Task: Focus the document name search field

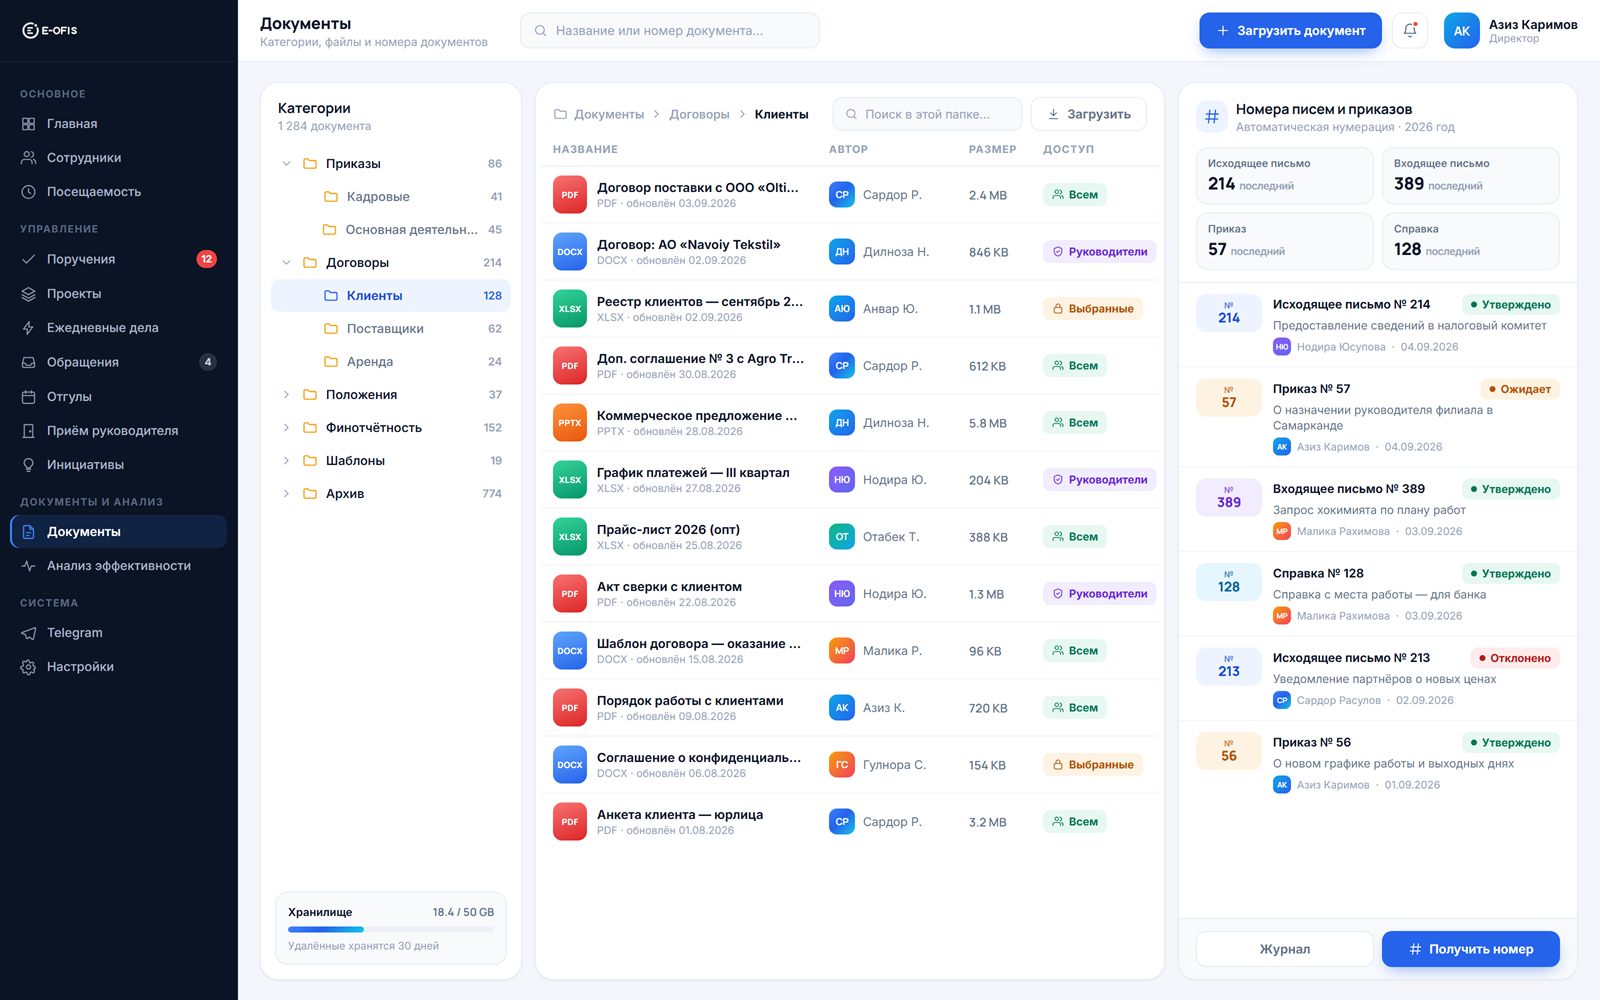Action: click(x=670, y=30)
